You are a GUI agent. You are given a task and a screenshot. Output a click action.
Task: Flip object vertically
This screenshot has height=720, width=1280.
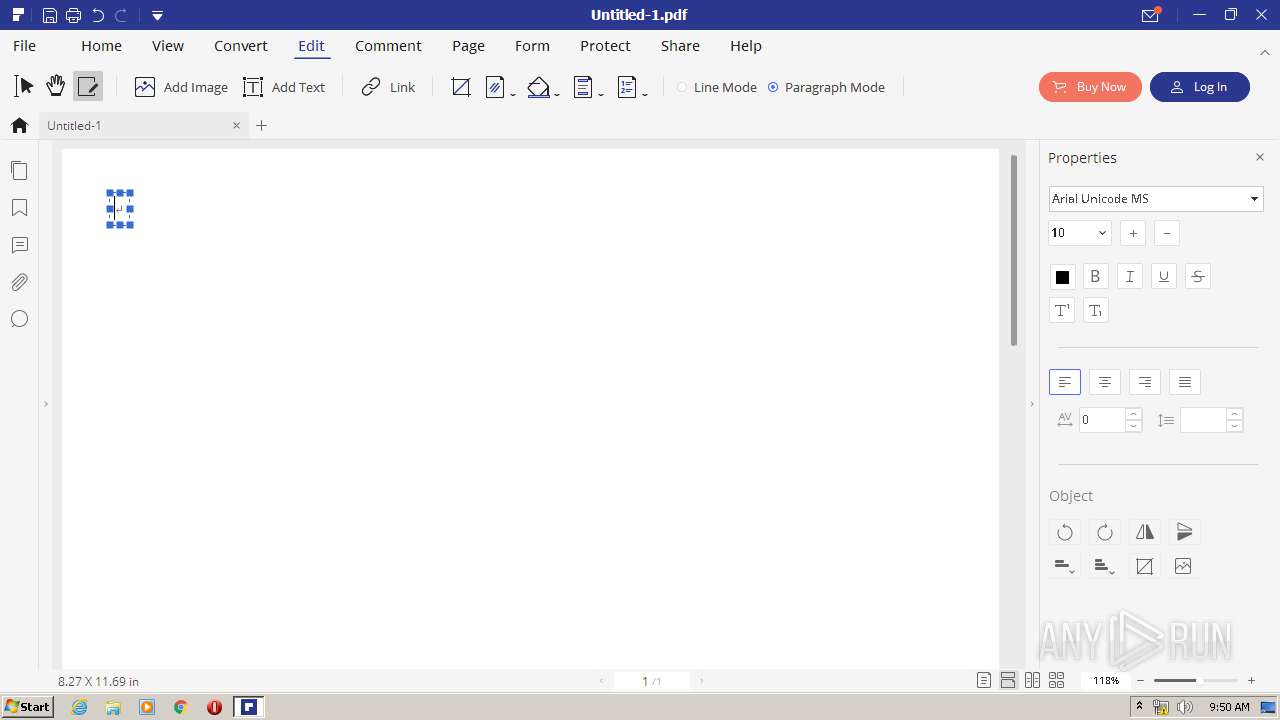(x=1185, y=532)
